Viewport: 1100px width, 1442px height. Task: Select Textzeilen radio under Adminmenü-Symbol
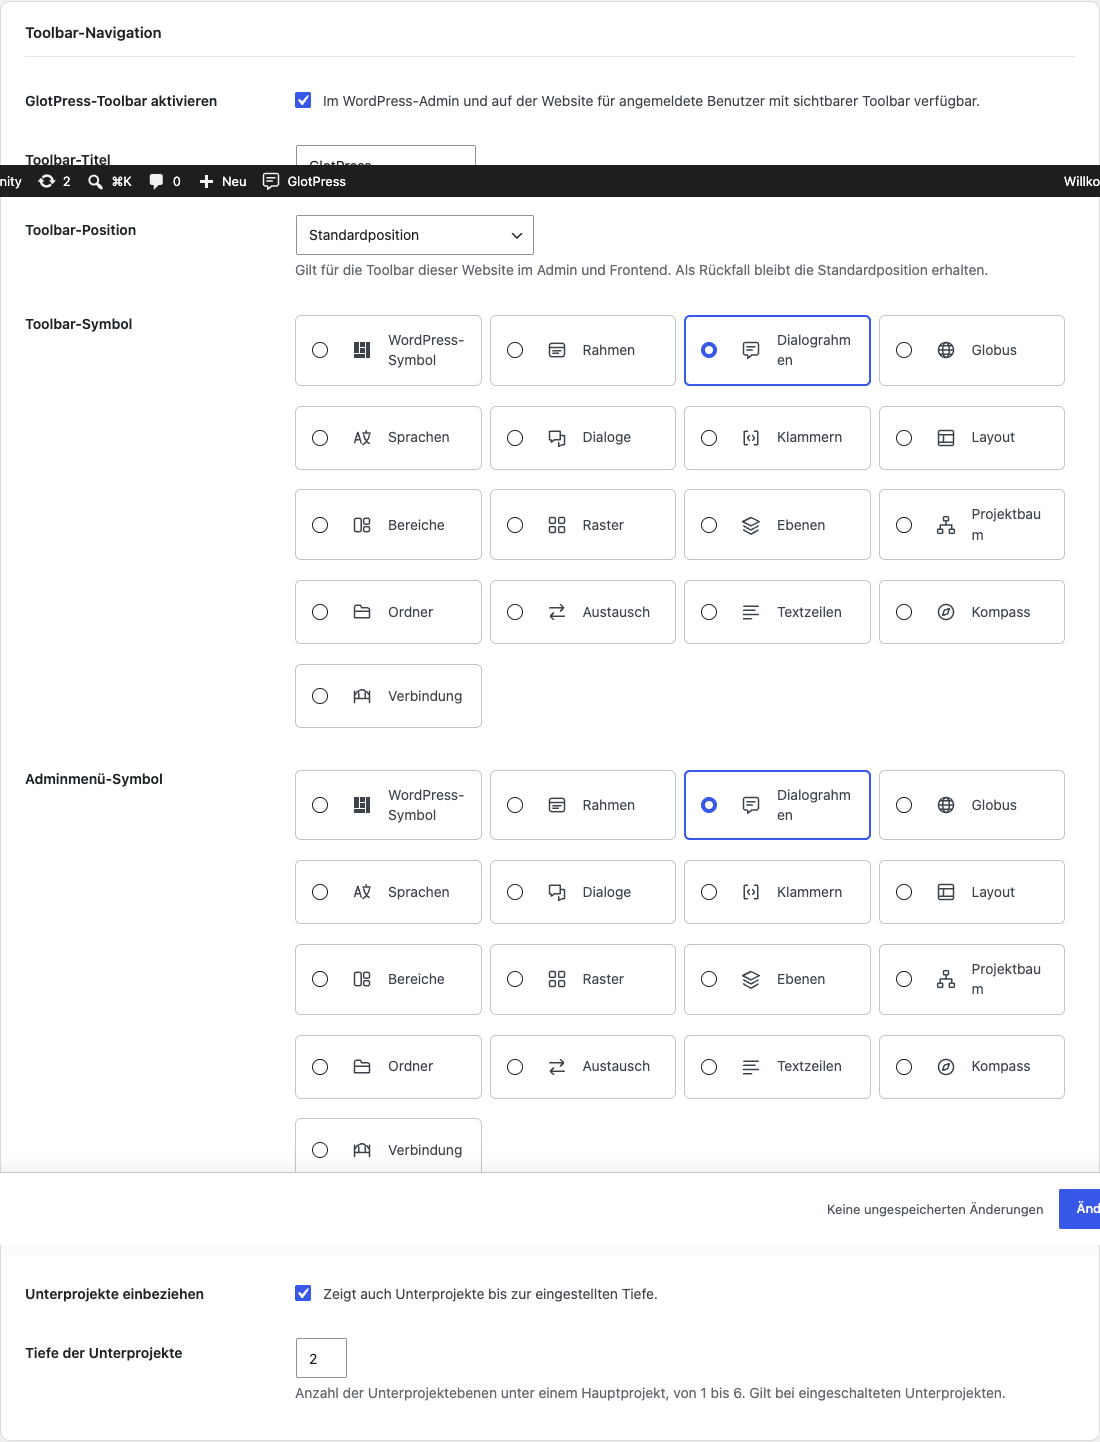pyautogui.click(x=709, y=1067)
